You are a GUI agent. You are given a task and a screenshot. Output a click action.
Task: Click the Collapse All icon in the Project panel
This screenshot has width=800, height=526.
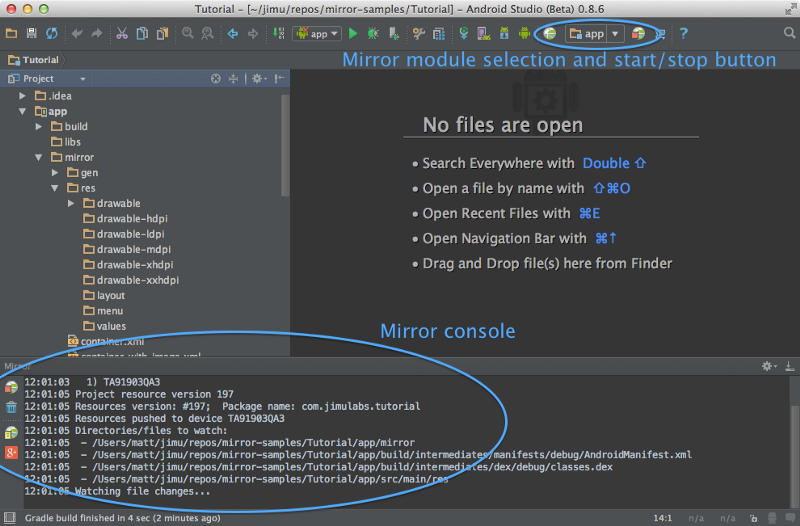coord(233,79)
